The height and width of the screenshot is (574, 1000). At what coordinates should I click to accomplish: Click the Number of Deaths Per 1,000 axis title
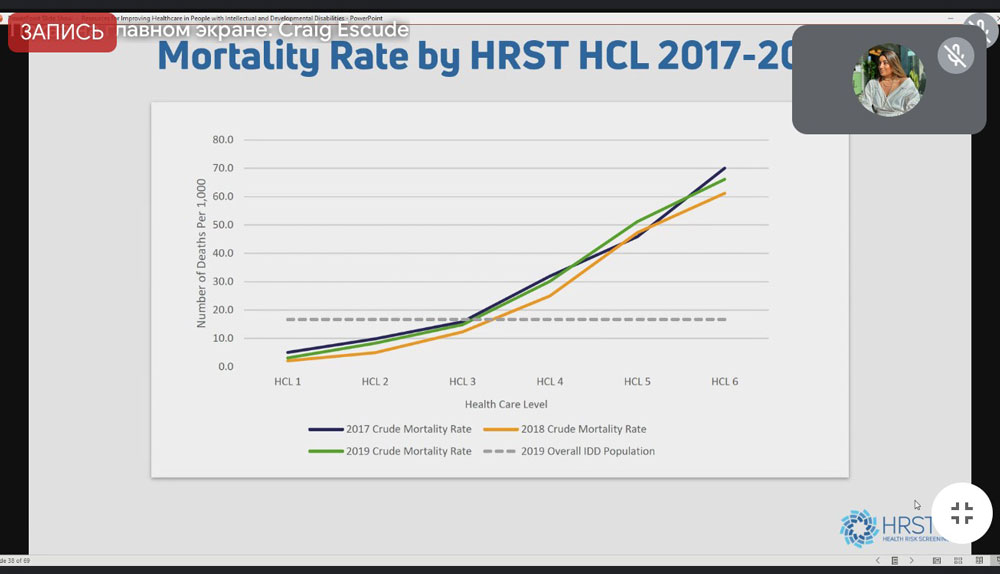[201, 253]
